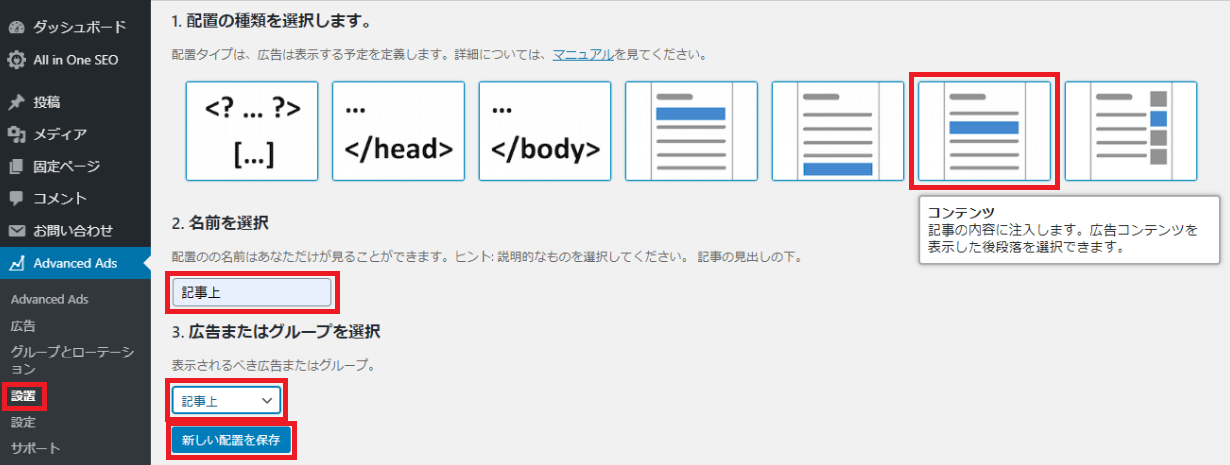Open the ad or group dropdown showing 記事上
This screenshot has width=1230, height=465.
coord(226,401)
